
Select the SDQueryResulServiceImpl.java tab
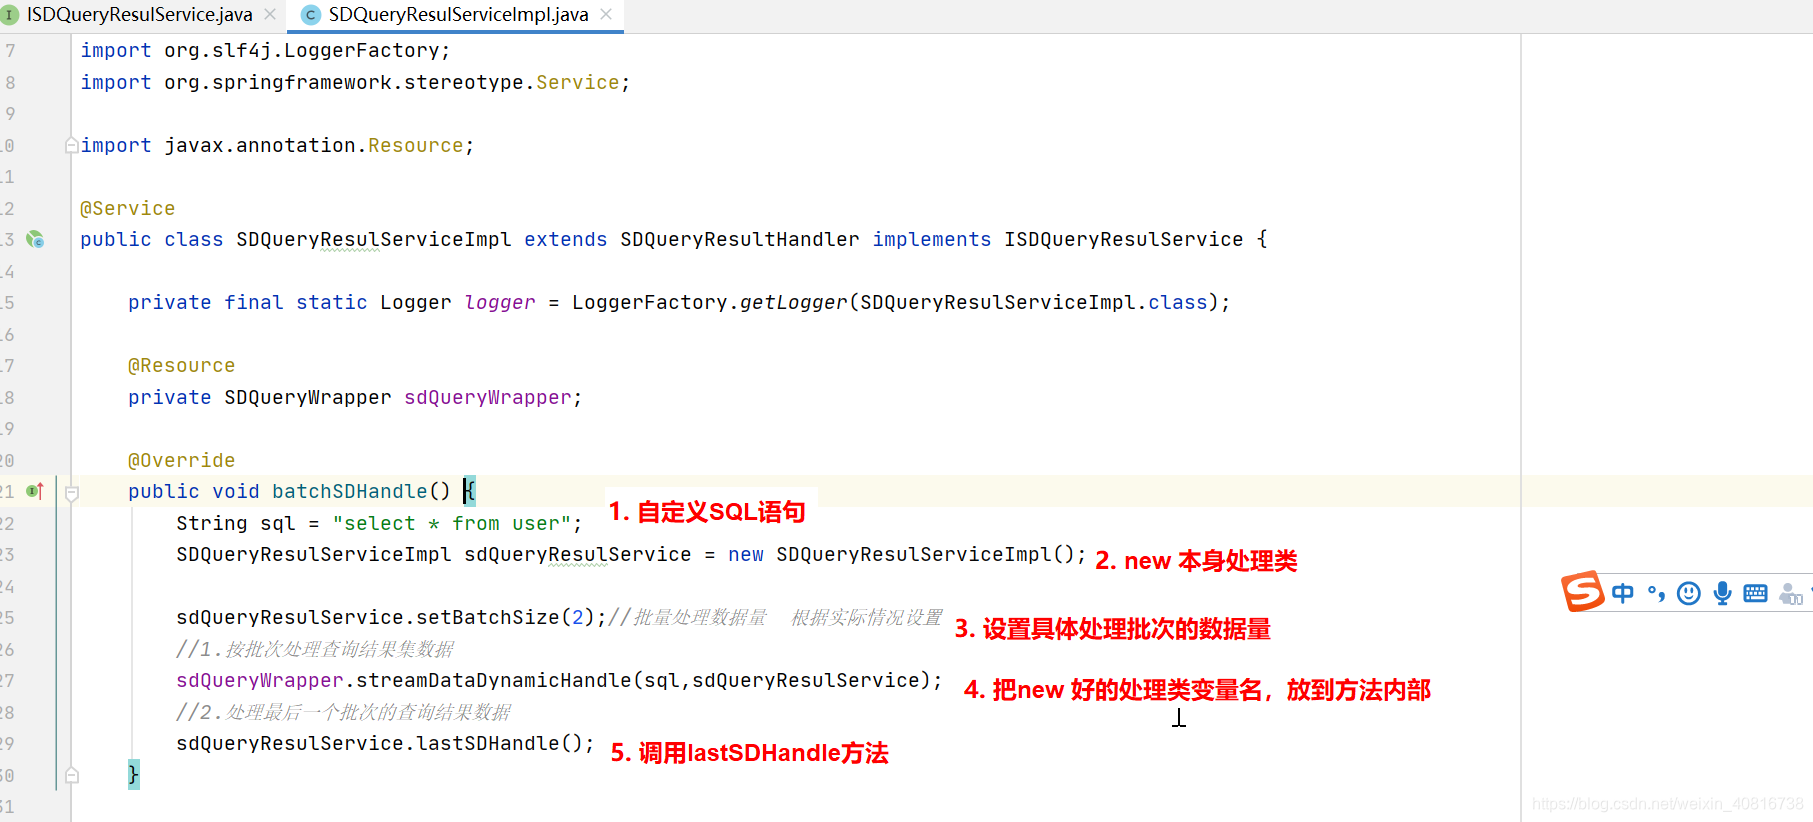point(458,15)
